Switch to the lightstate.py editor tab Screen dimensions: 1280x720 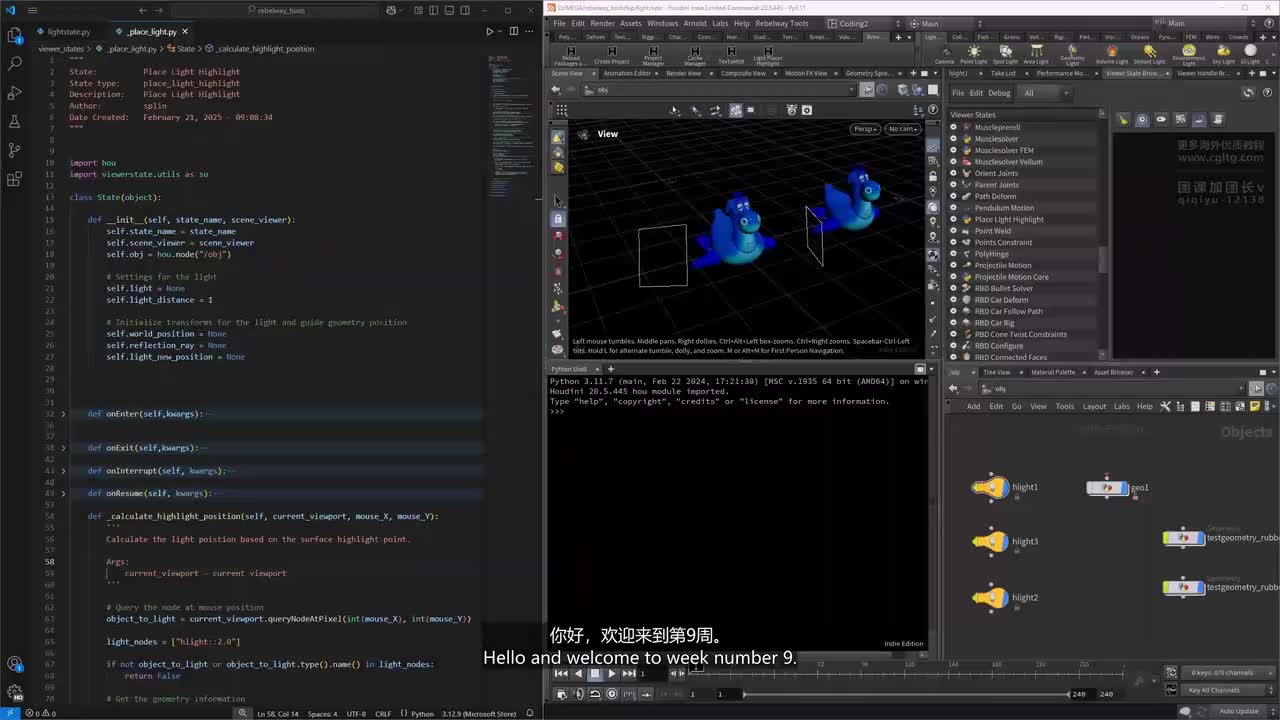[69, 32]
